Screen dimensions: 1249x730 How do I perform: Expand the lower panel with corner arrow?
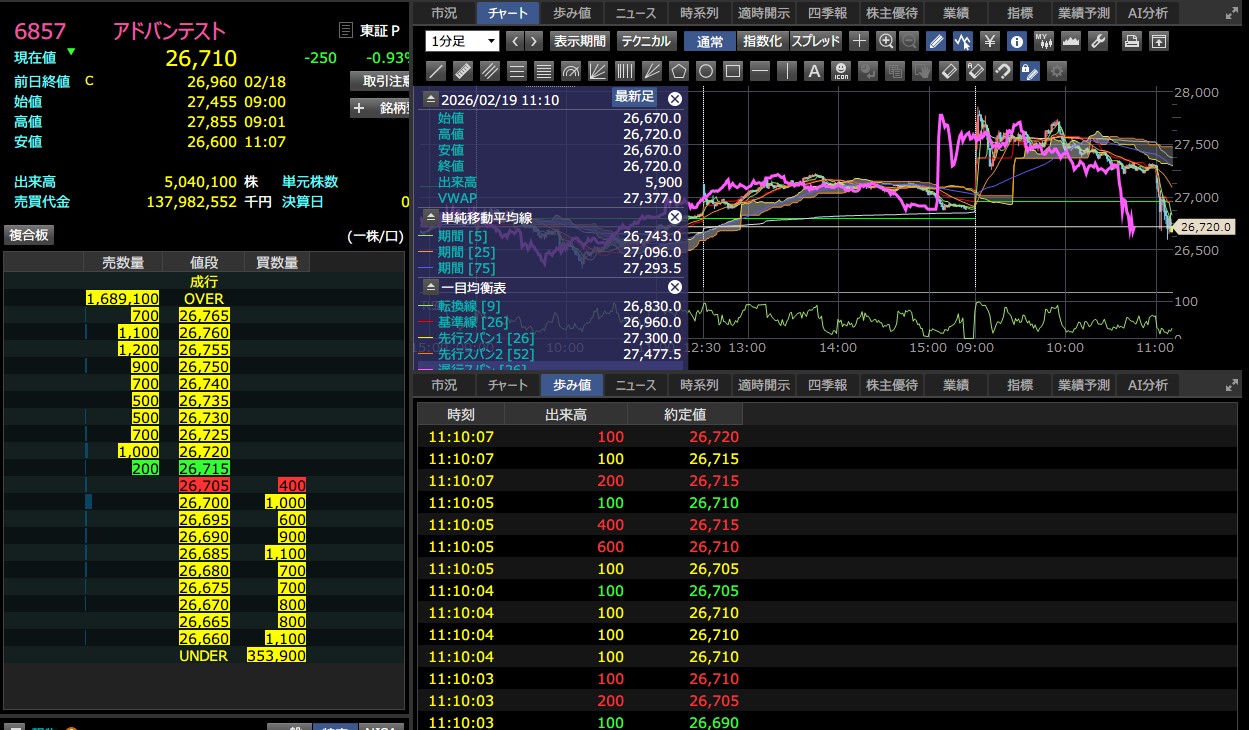(1230, 385)
